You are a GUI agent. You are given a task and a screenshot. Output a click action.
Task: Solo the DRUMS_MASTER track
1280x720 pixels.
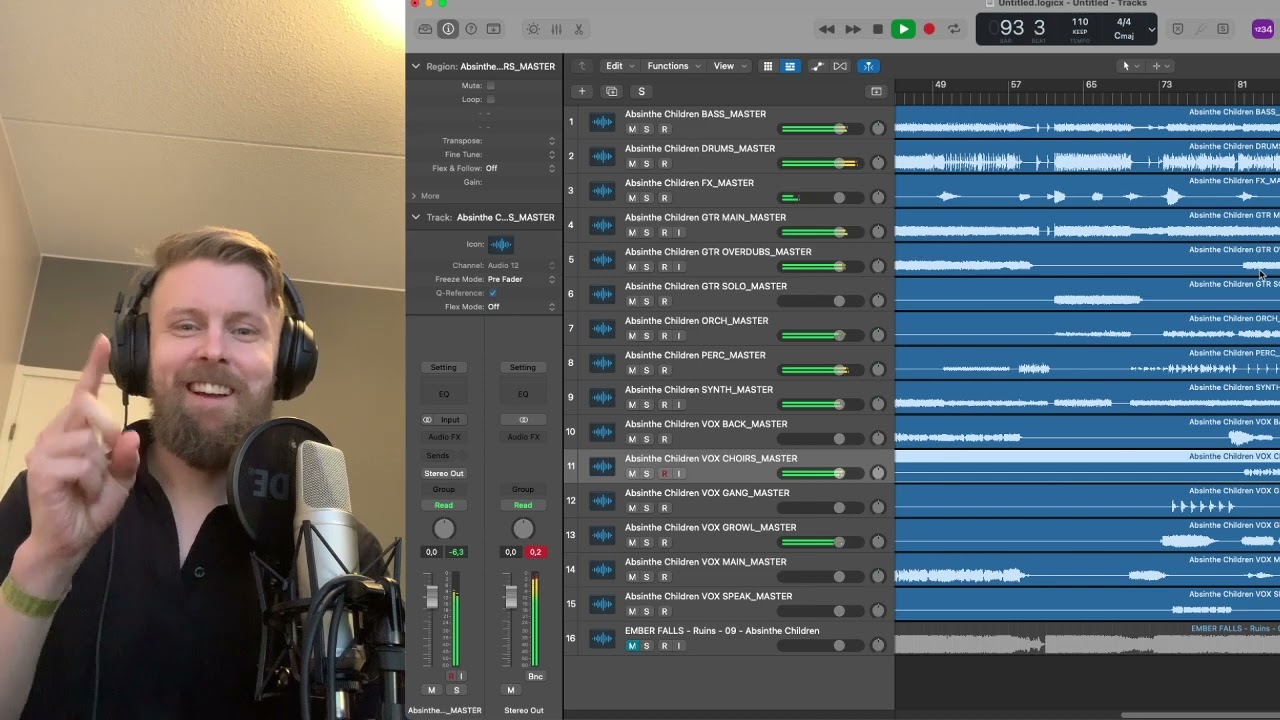tap(647, 164)
